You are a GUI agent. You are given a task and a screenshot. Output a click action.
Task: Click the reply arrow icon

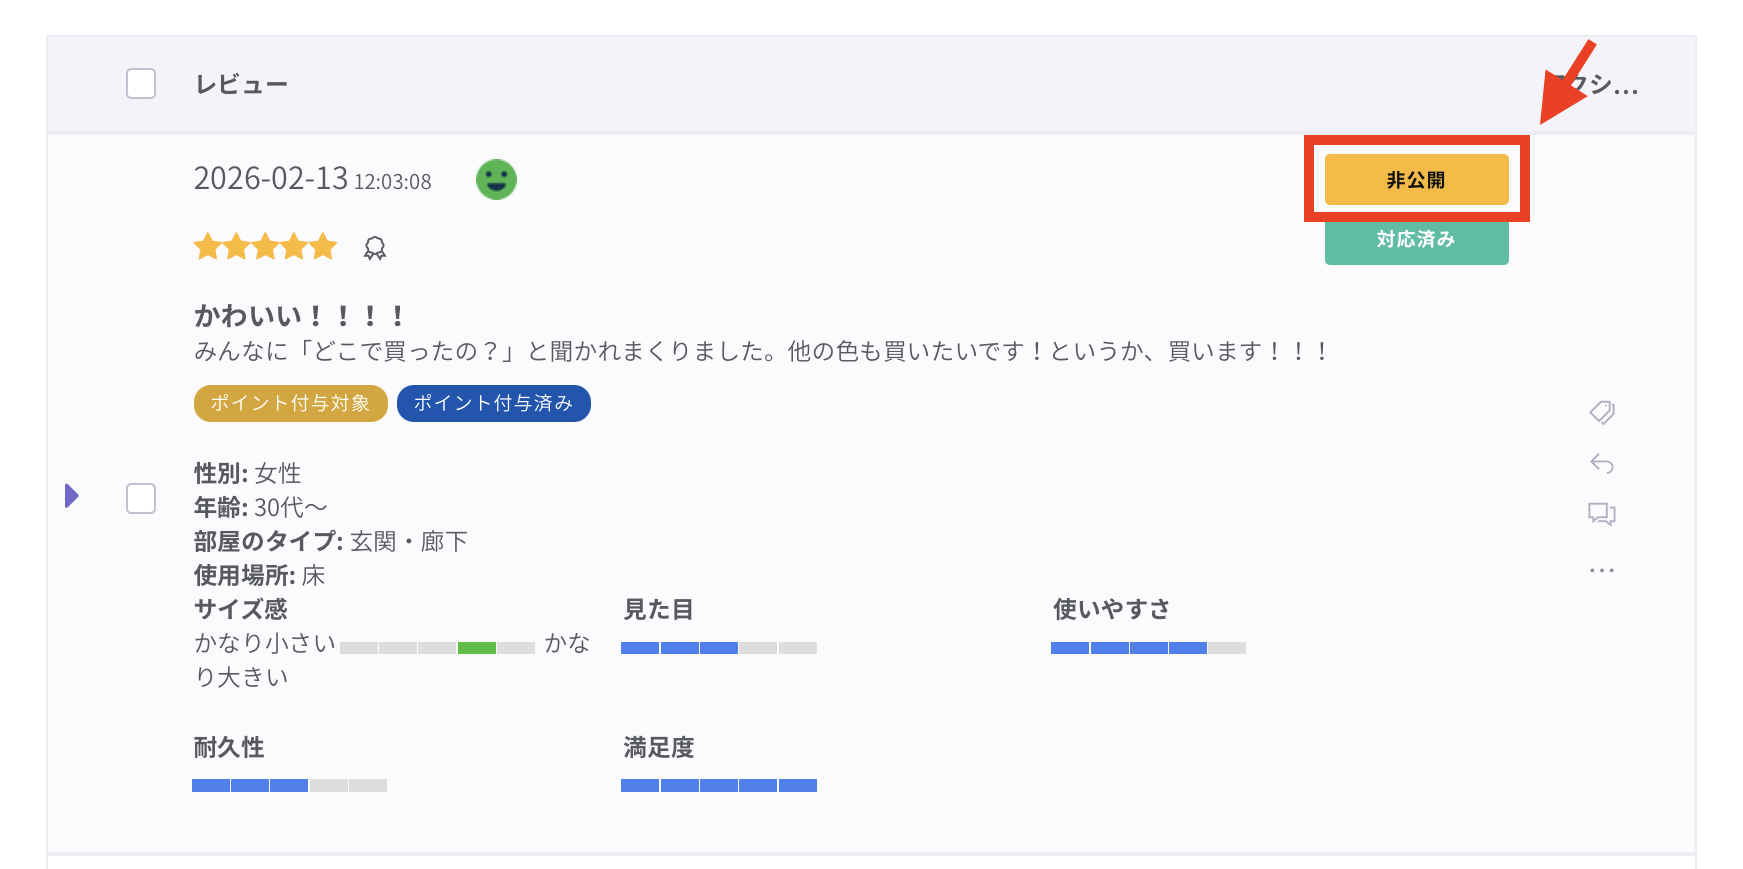click(1602, 463)
